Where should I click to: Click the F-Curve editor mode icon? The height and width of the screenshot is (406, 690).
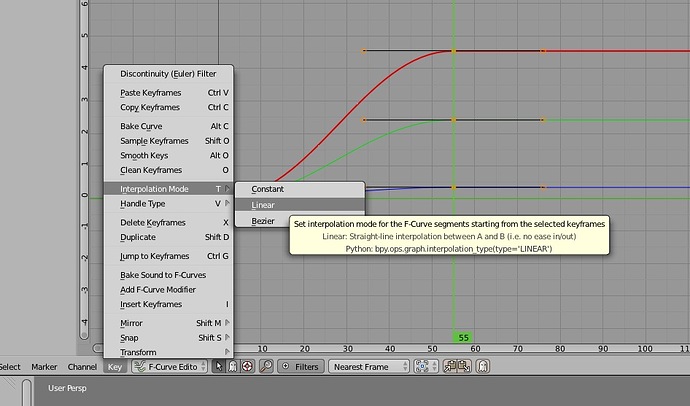pos(139,366)
